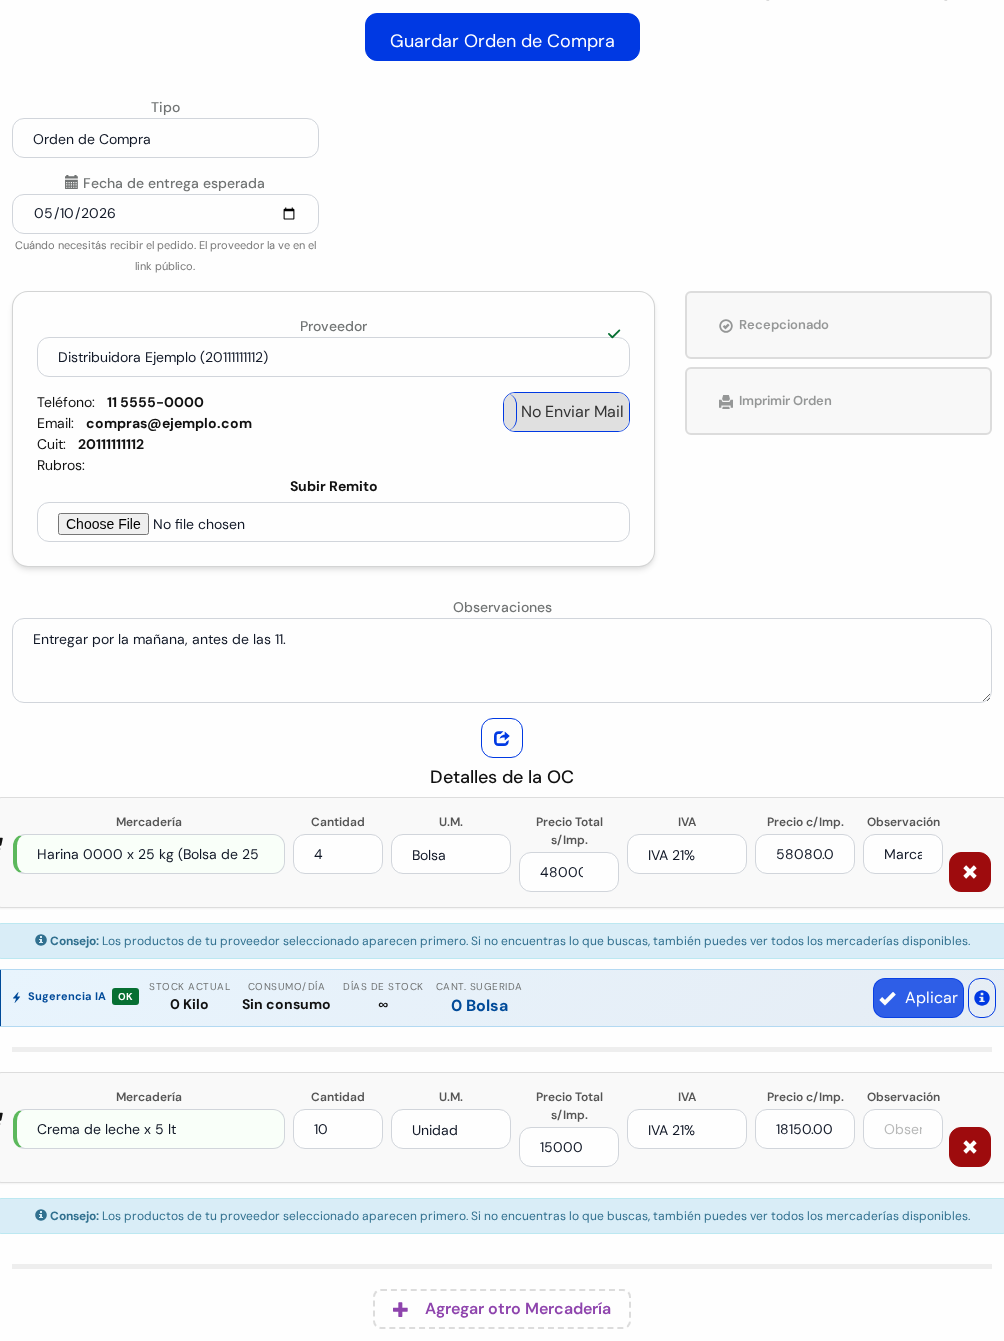Open the Proveedor selector Distribuidora Ejemplo
Screen dimensions: 1004x1341
333,357
